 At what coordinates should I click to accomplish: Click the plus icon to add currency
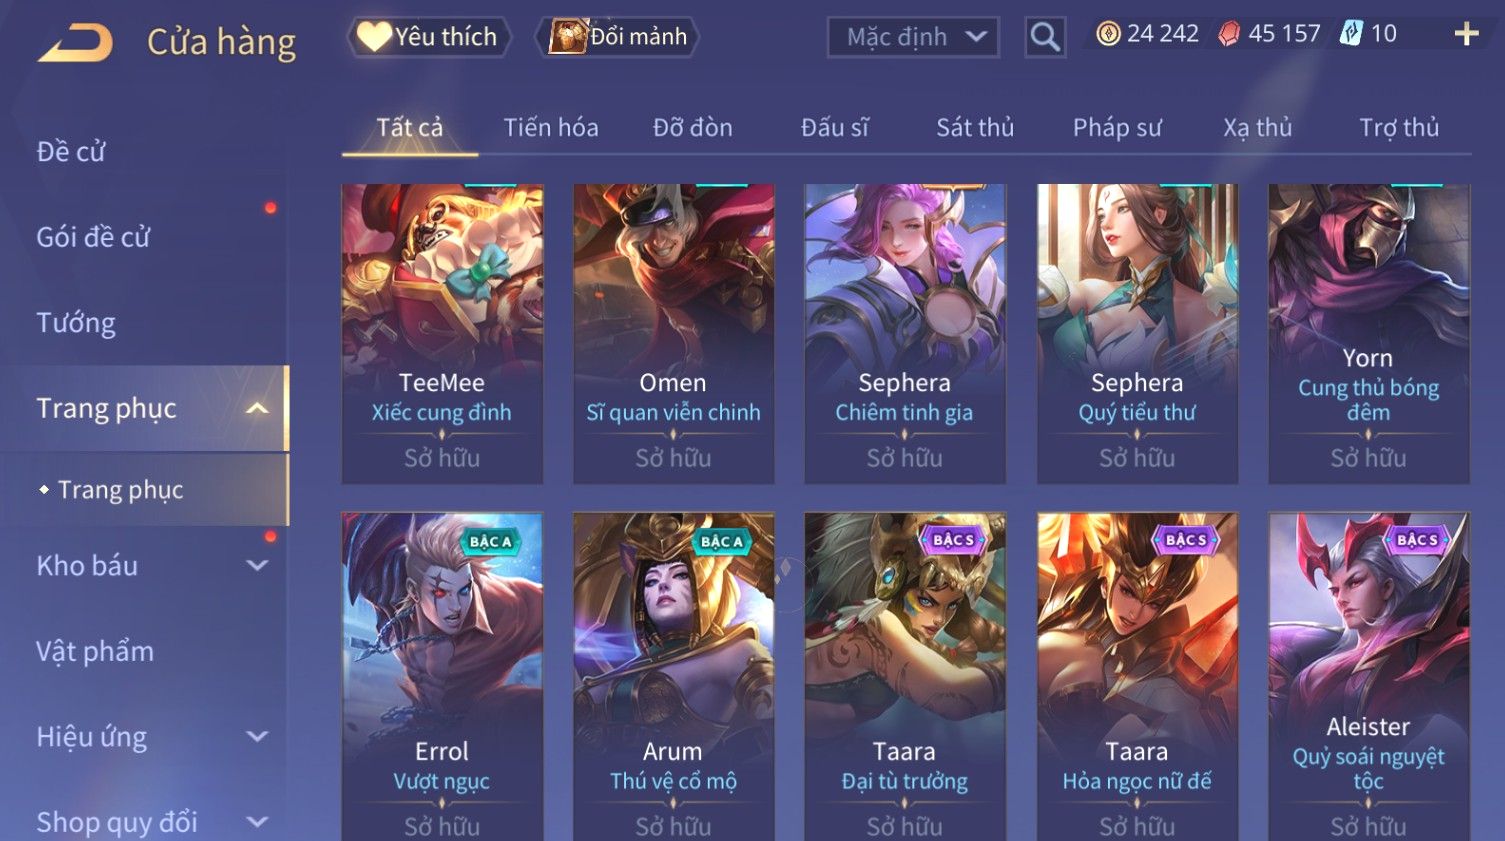1466,34
